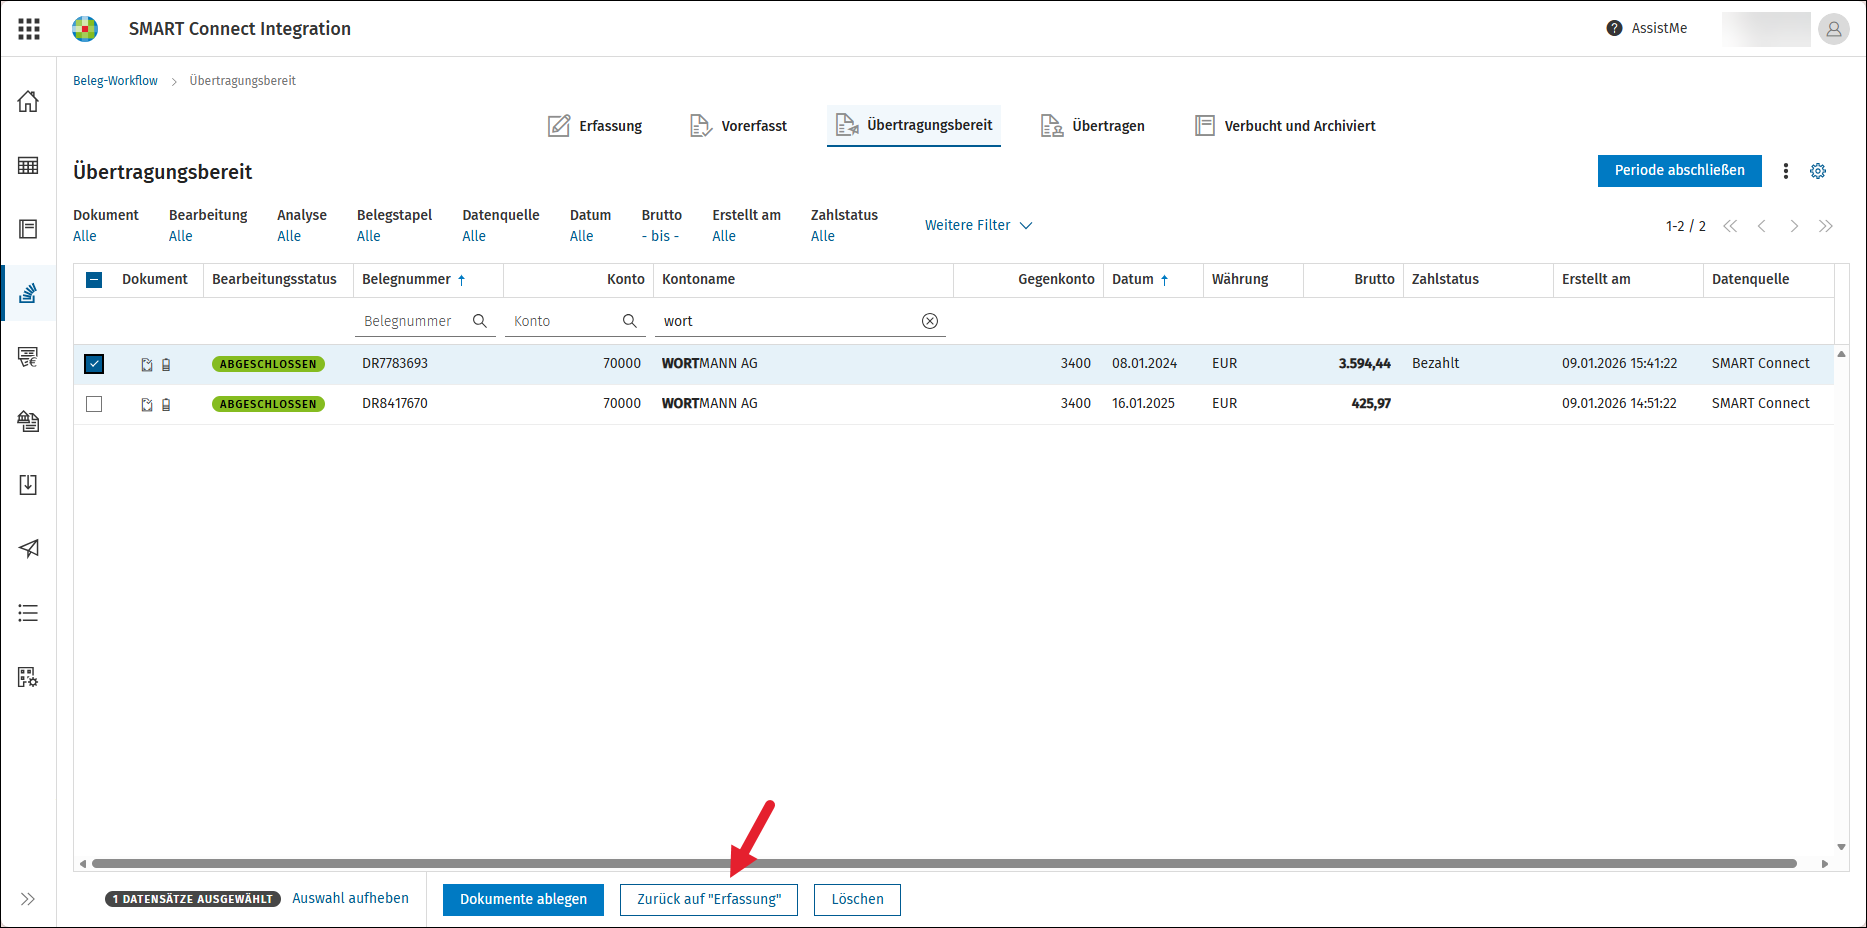Open document icon for row DR8417670

147,404
